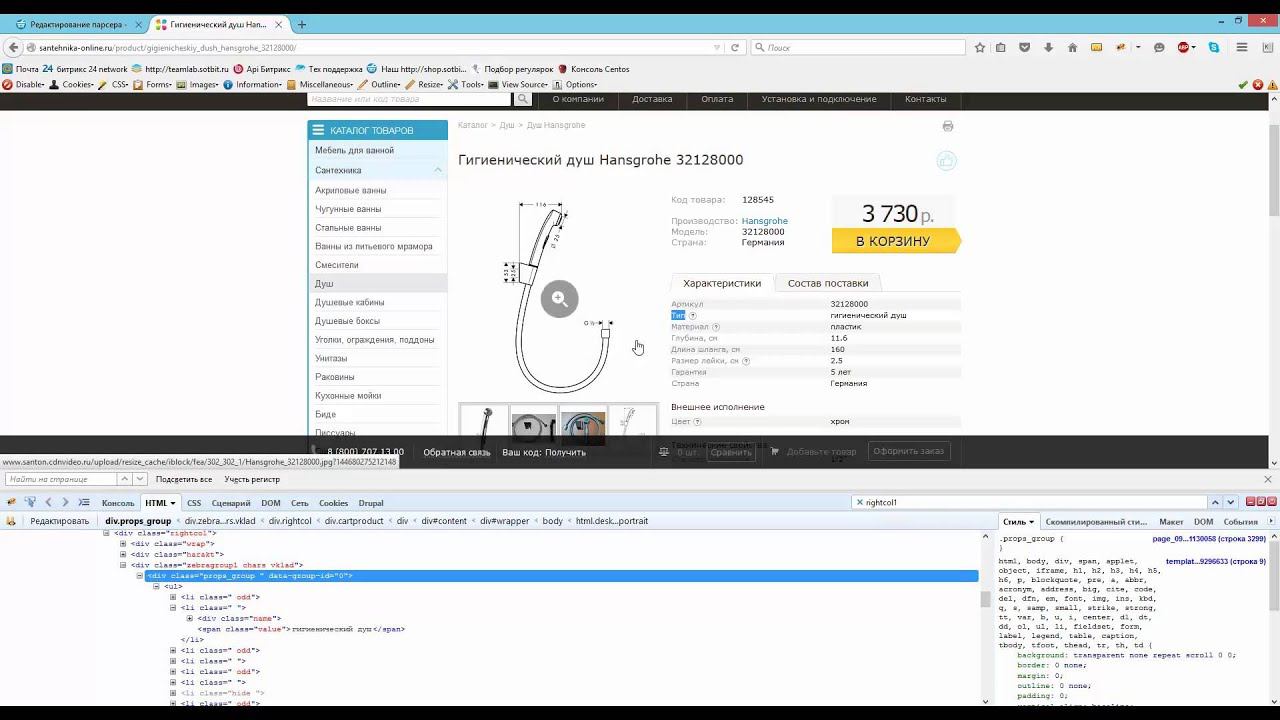Click the print icon on the product page
Screen dimensions: 1280x720
click(x=948, y=126)
